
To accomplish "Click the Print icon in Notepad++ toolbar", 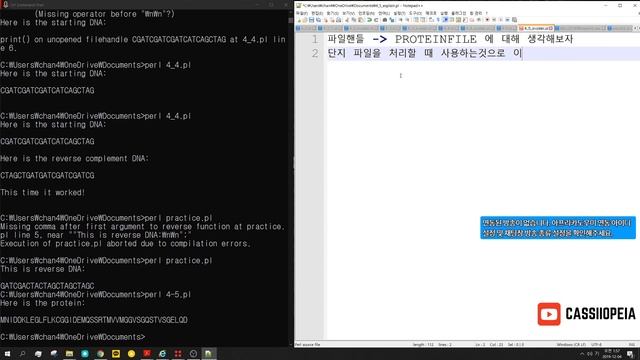I will (339, 20).
